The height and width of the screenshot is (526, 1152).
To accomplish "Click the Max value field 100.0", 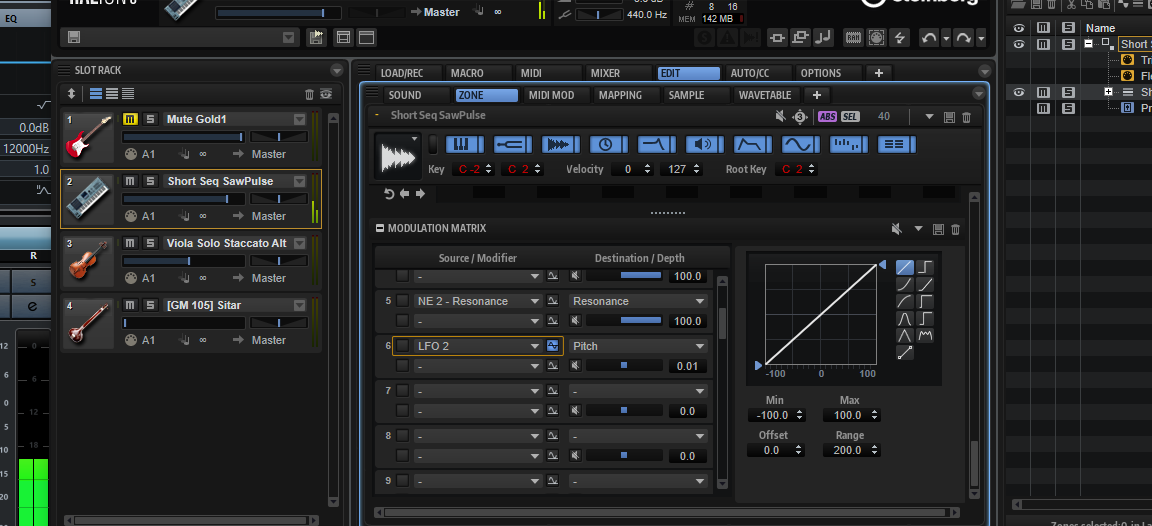I will pos(850,416).
